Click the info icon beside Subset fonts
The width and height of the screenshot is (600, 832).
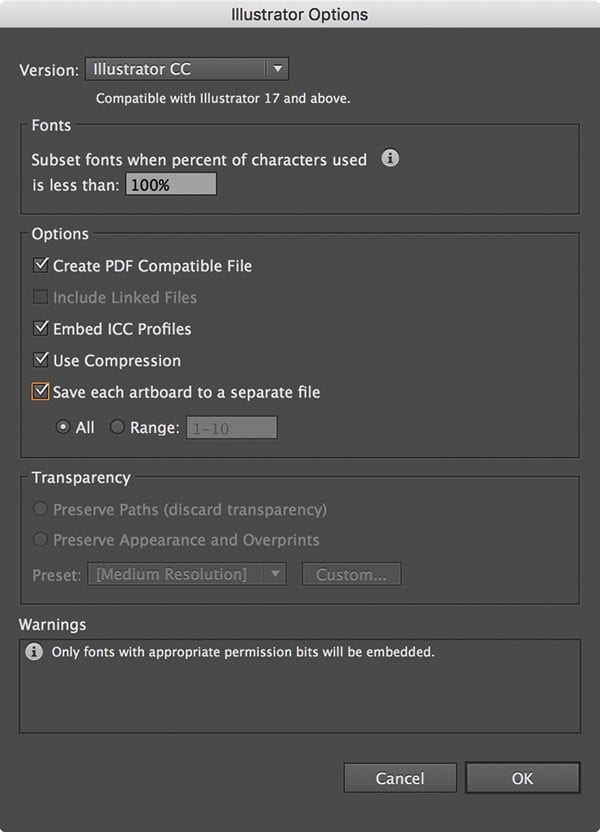tap(391, 158)
